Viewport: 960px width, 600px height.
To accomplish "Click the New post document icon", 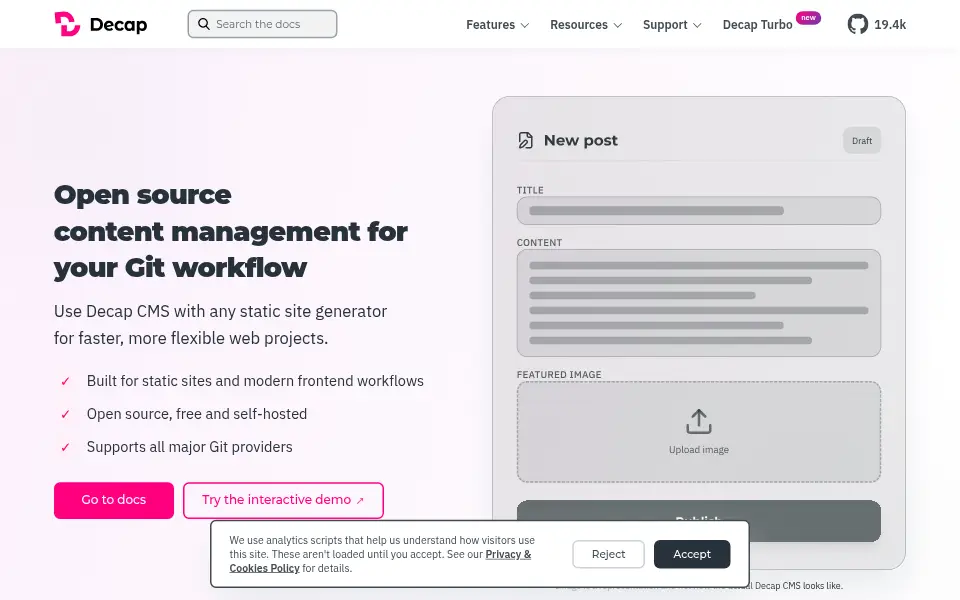I will (525, 140).
